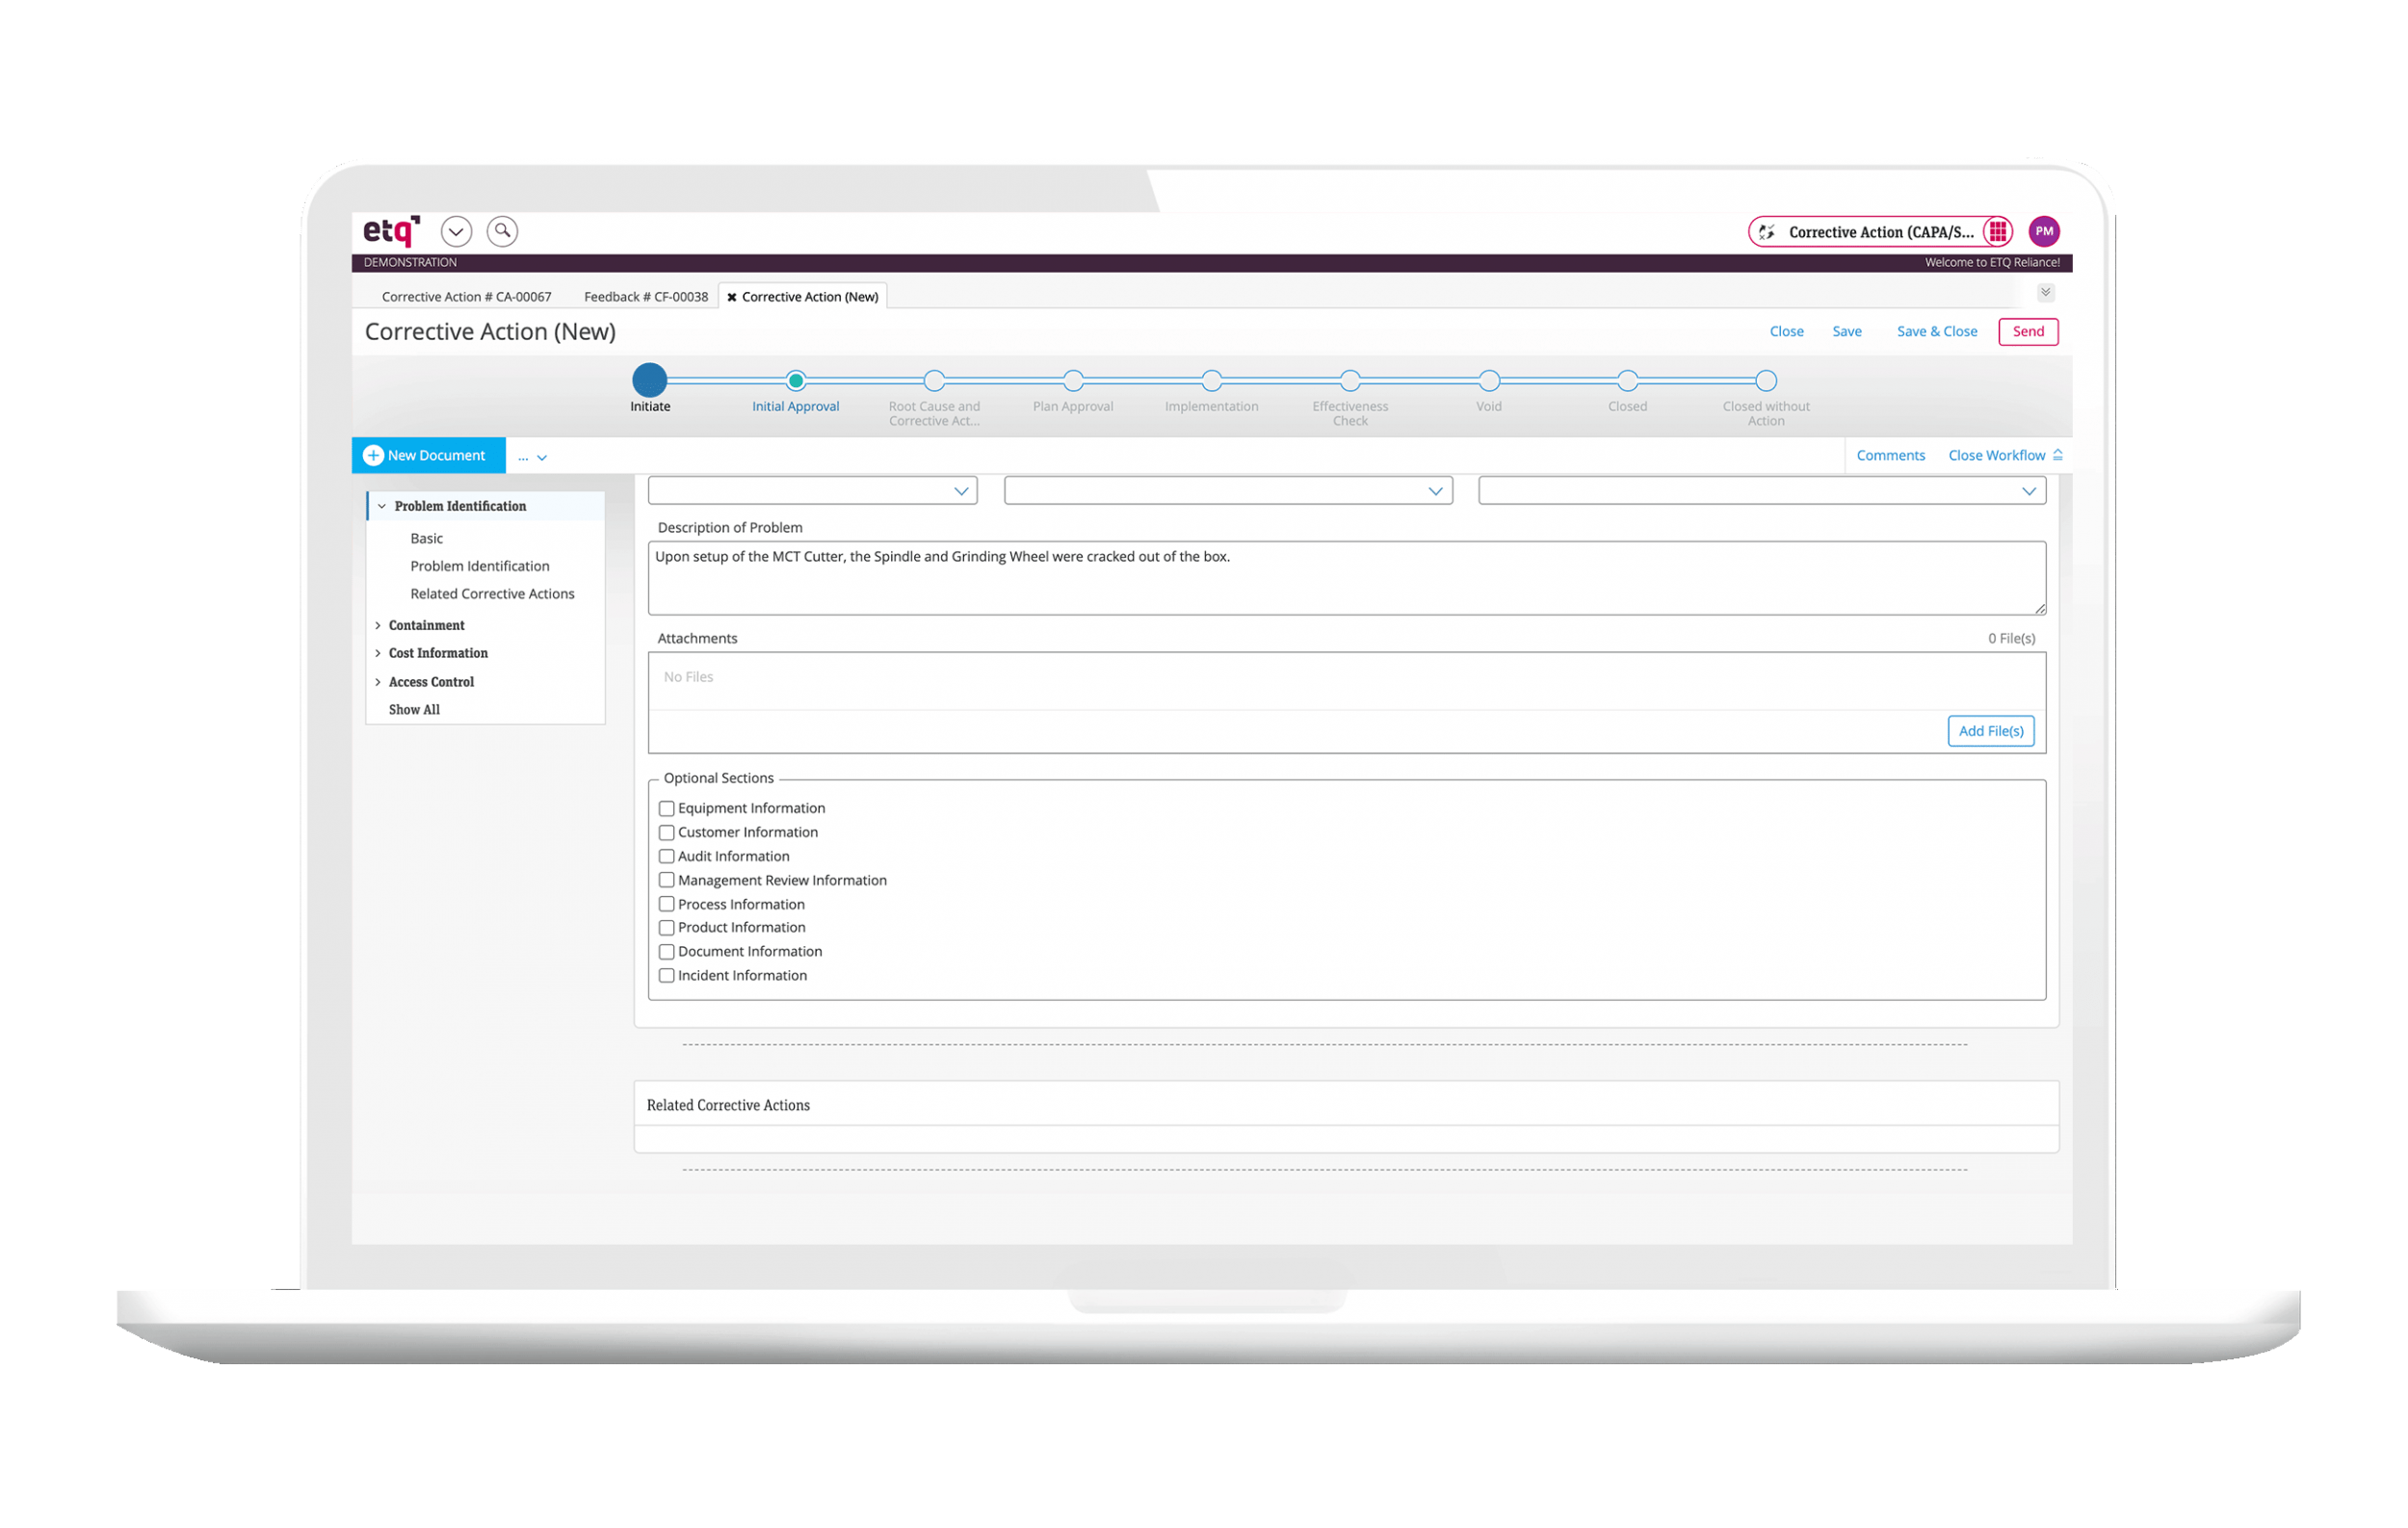Open the red grid apps icon

click(x=1997, y=232)
